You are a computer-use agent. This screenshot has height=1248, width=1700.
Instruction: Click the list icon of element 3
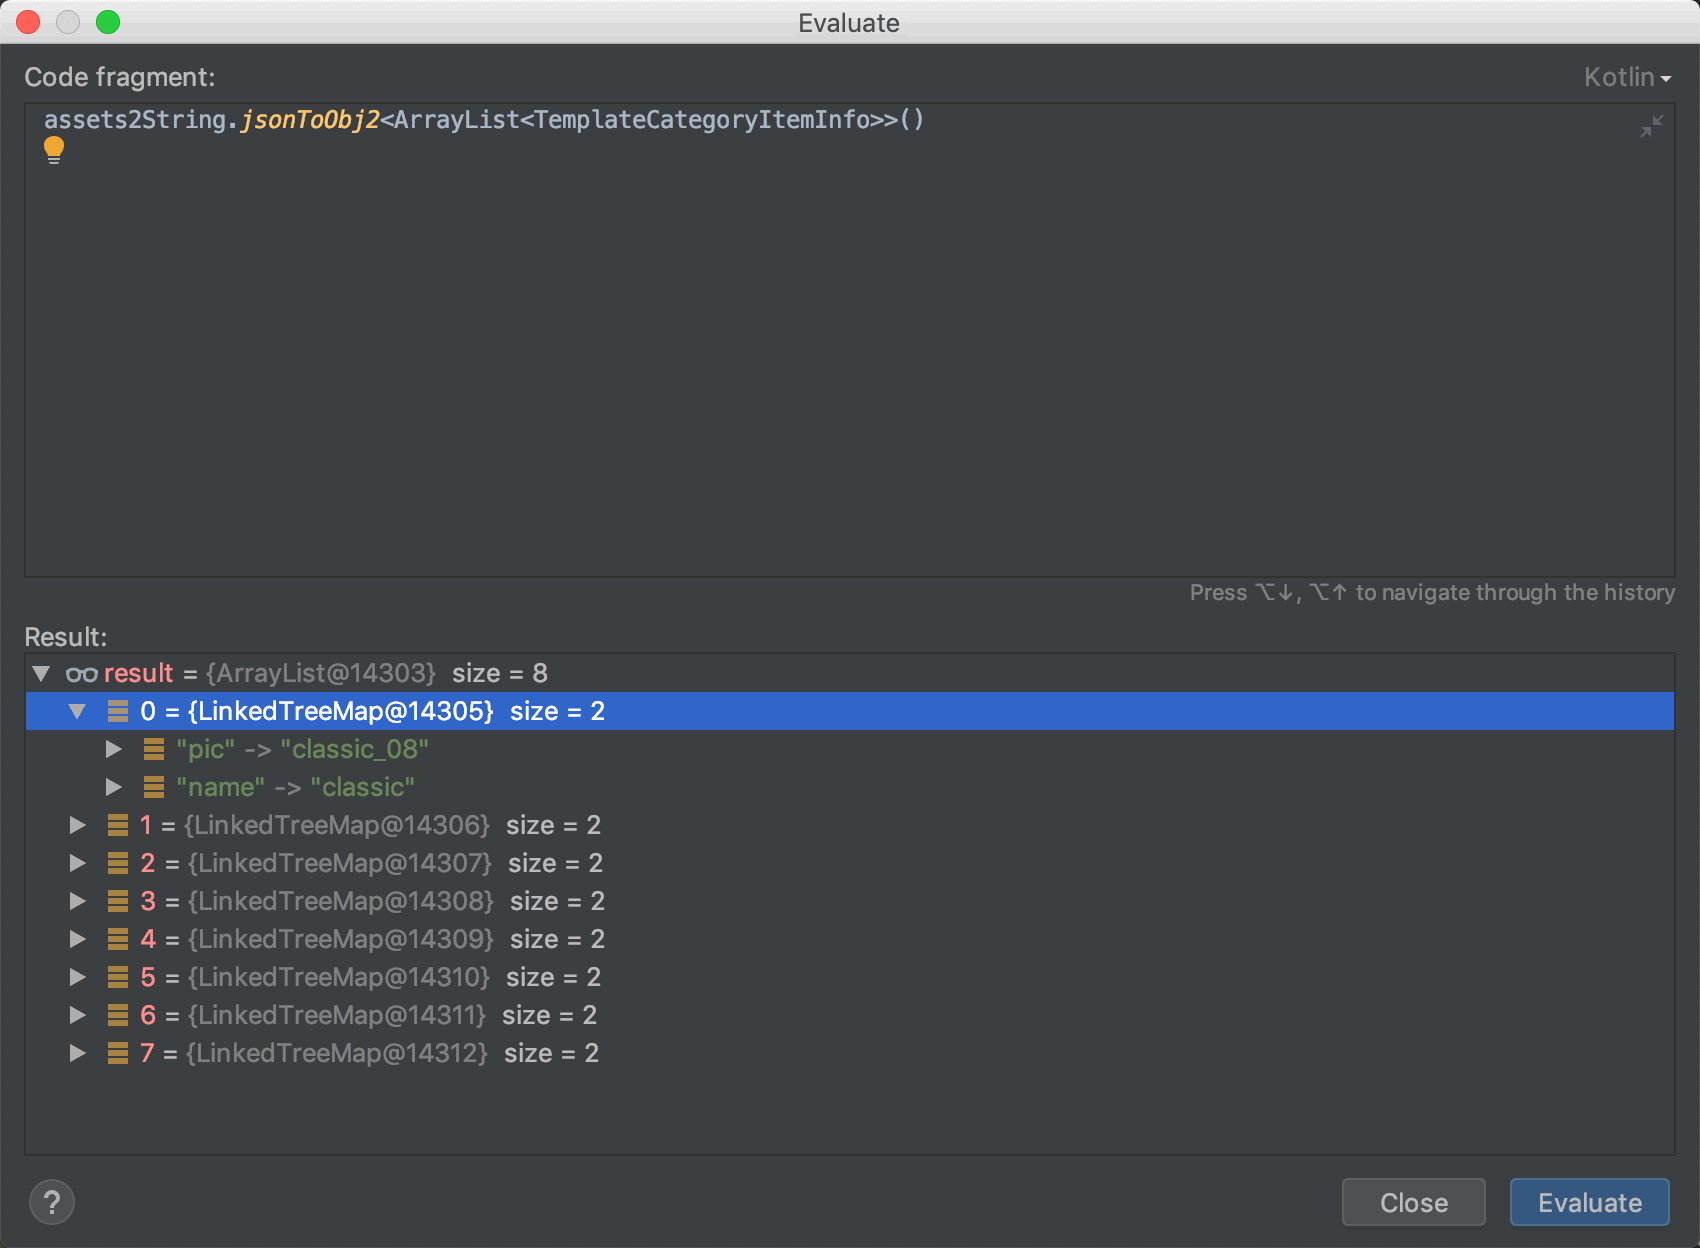point(118,901)
